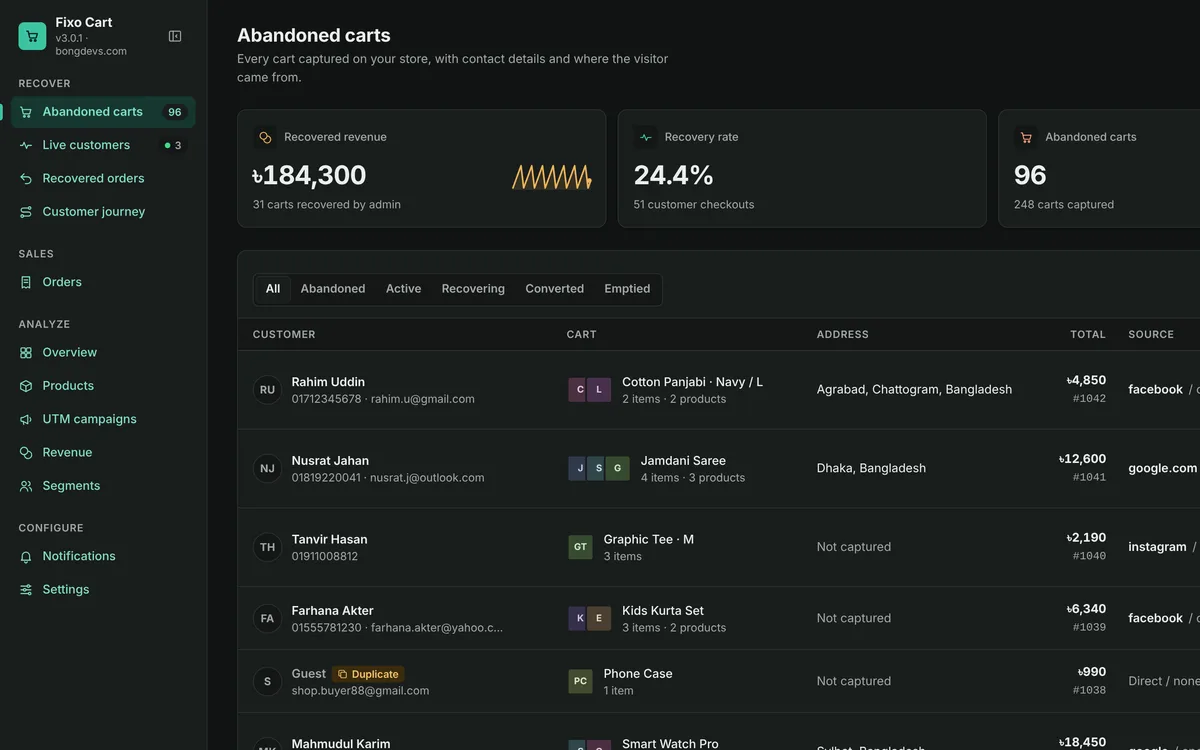
Task: Open the Overview analytics page
Action: pos(103,352)
